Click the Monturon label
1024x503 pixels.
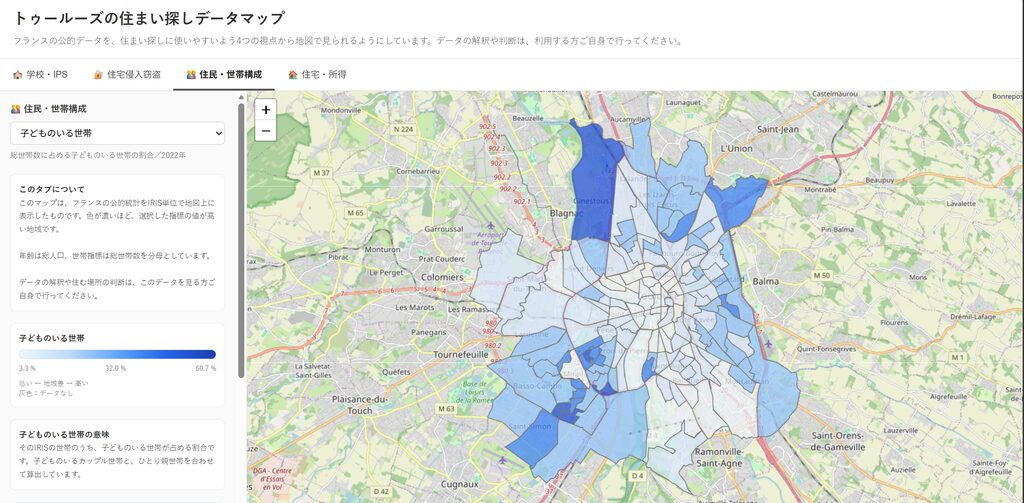coord(382,250)
